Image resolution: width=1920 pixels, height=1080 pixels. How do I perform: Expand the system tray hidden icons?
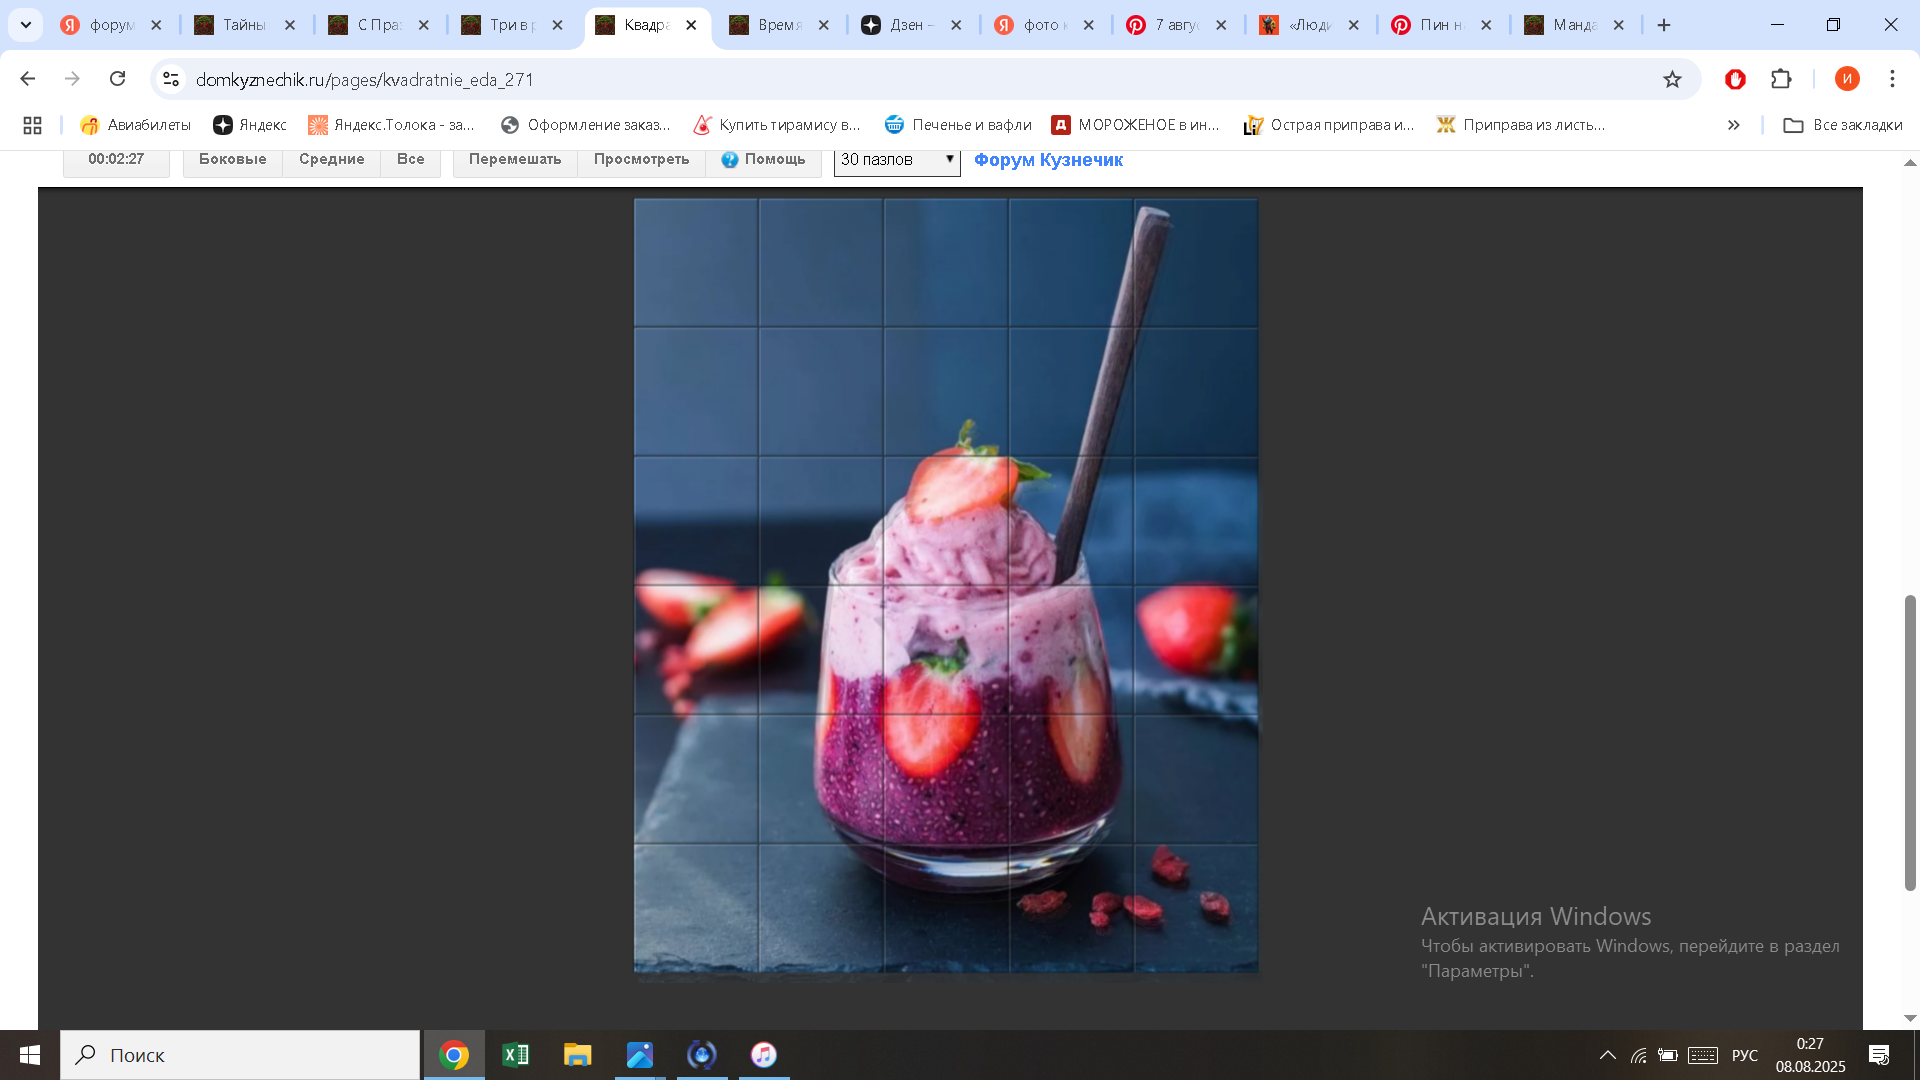(x=1607, y=1055)
